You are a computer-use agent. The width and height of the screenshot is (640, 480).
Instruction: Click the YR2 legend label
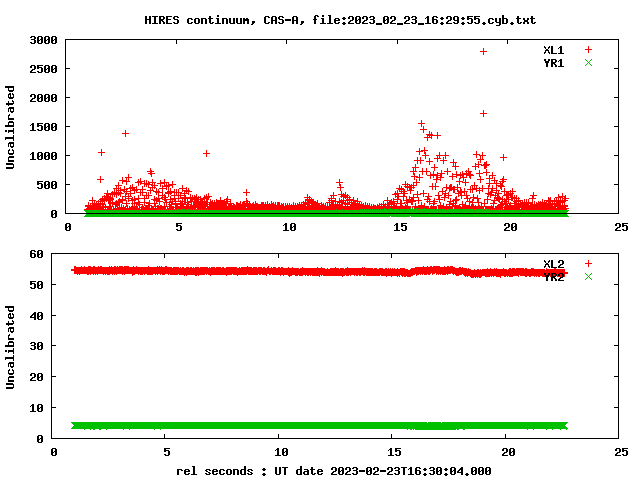click(x=553, y=277)
